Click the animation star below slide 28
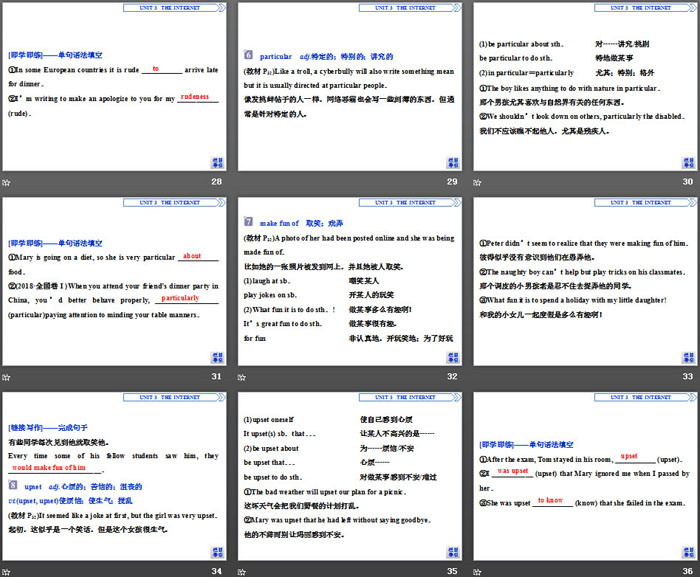700x577 pixels. 6,182
